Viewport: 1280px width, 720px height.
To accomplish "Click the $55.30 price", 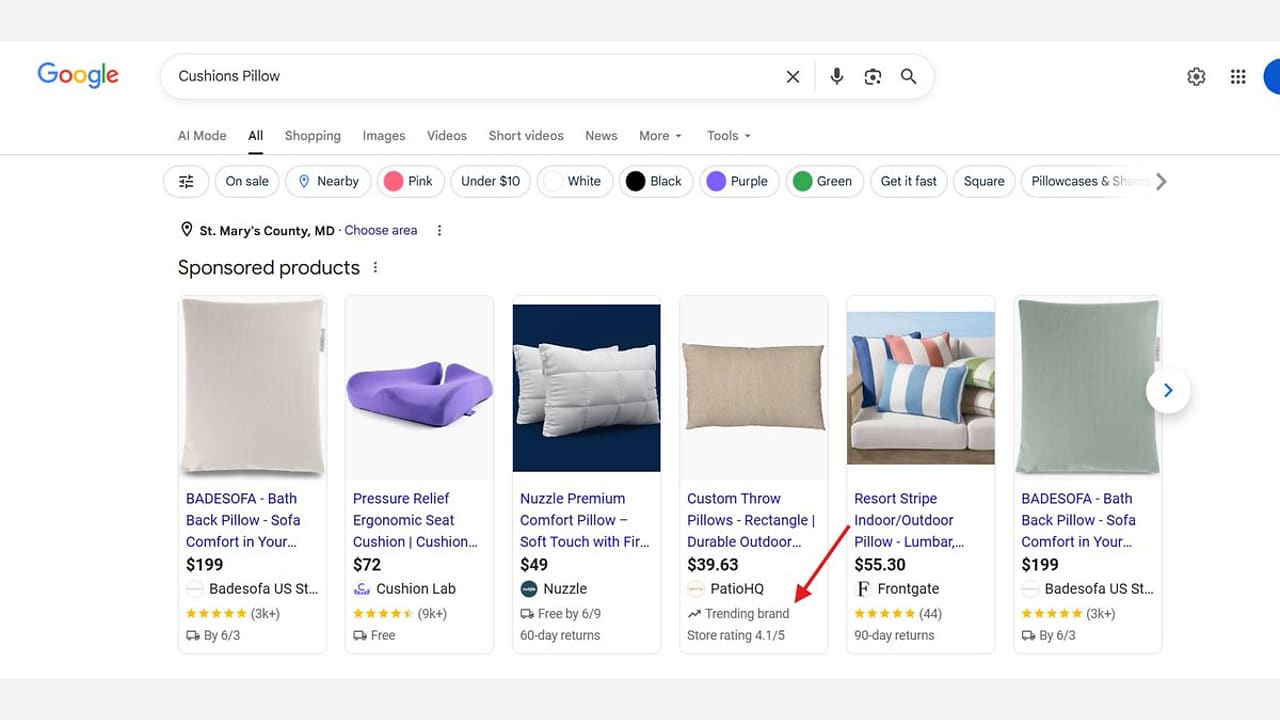I will pyautogui.click(x=880, y=565).
